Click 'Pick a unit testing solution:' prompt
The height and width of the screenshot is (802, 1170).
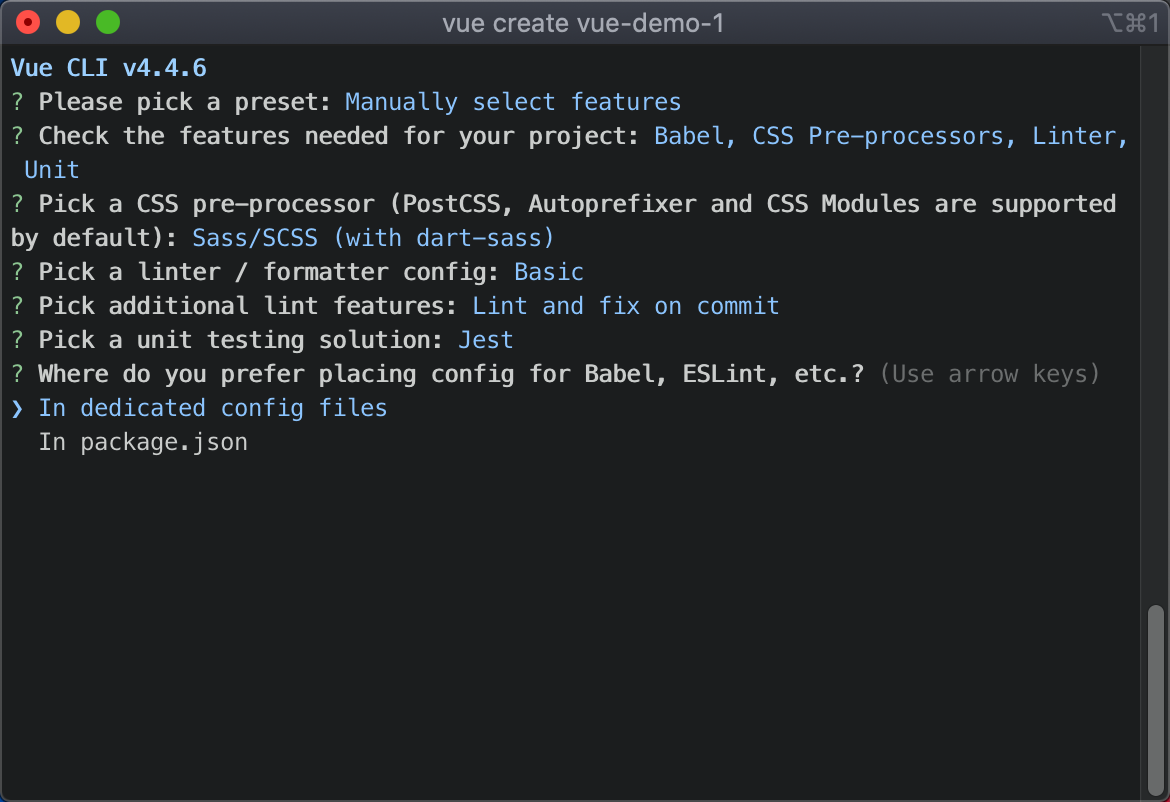click(240, 340)
